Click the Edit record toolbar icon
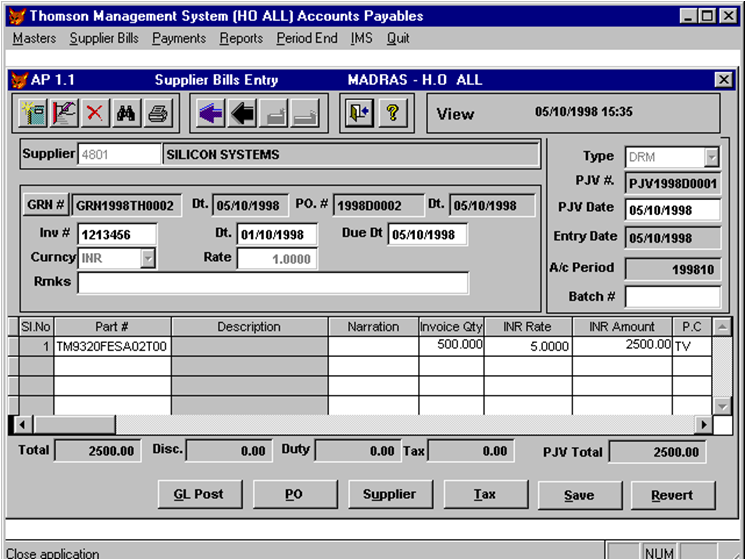This screenshot has width=746, height=560. pos(64,114)
